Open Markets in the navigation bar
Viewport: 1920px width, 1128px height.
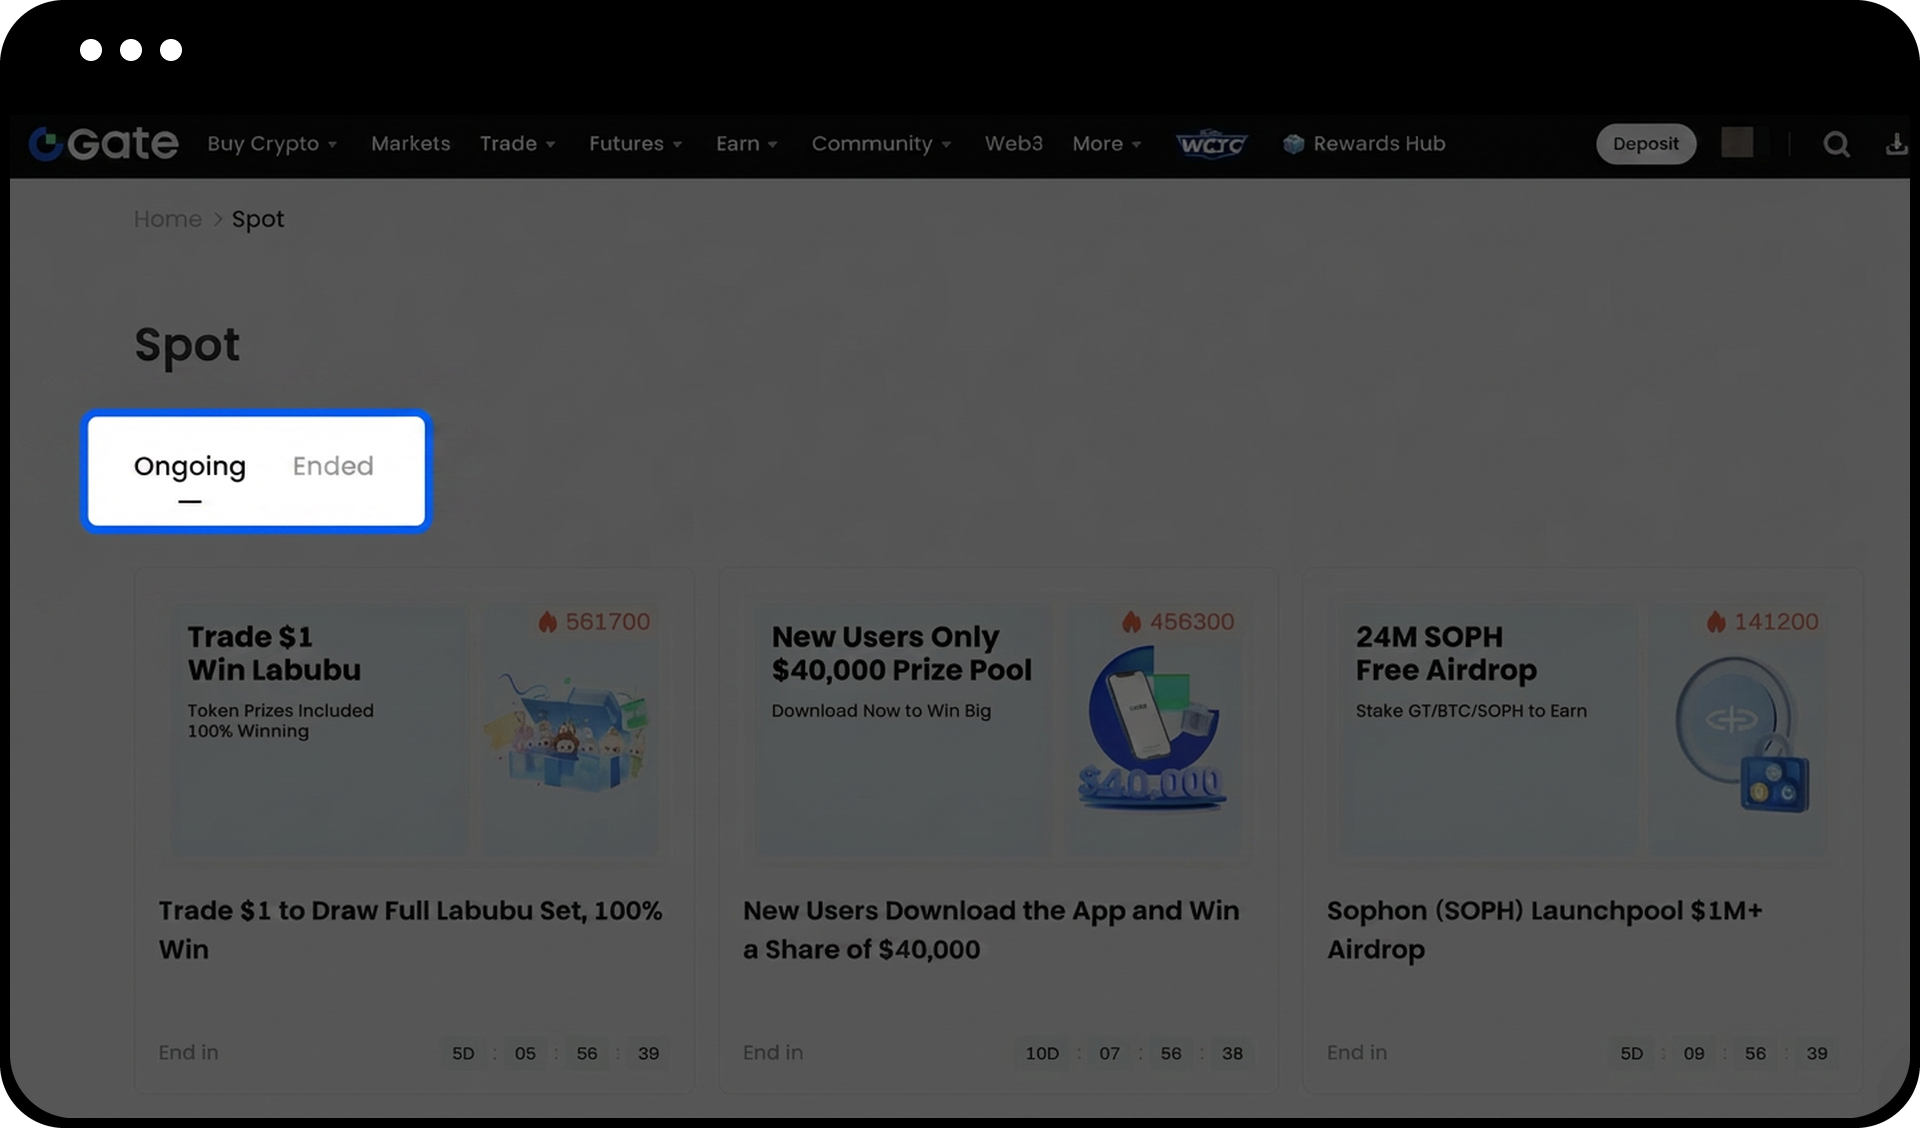(410, 144)
